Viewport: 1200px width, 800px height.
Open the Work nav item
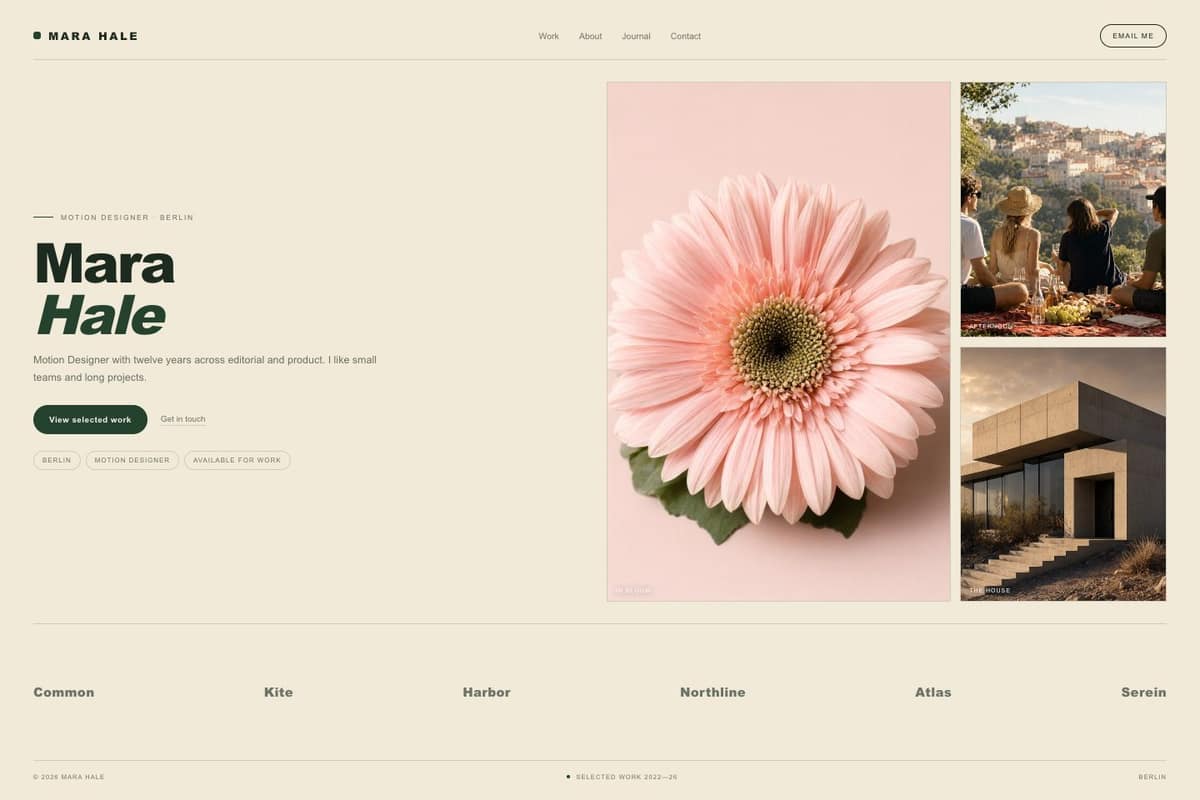[549, 36]
